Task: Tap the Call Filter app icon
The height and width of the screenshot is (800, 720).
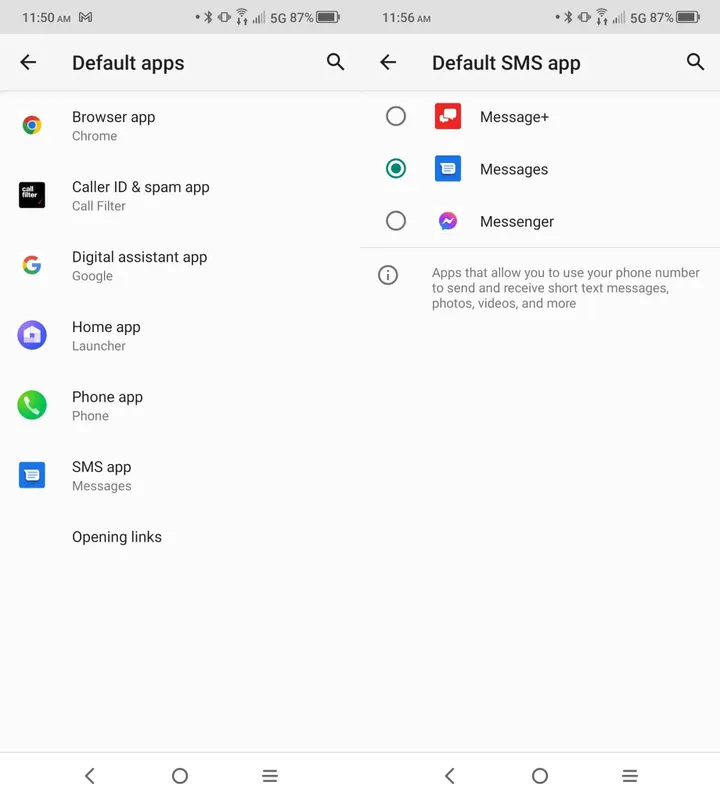Action: click(x=32, y=195)
